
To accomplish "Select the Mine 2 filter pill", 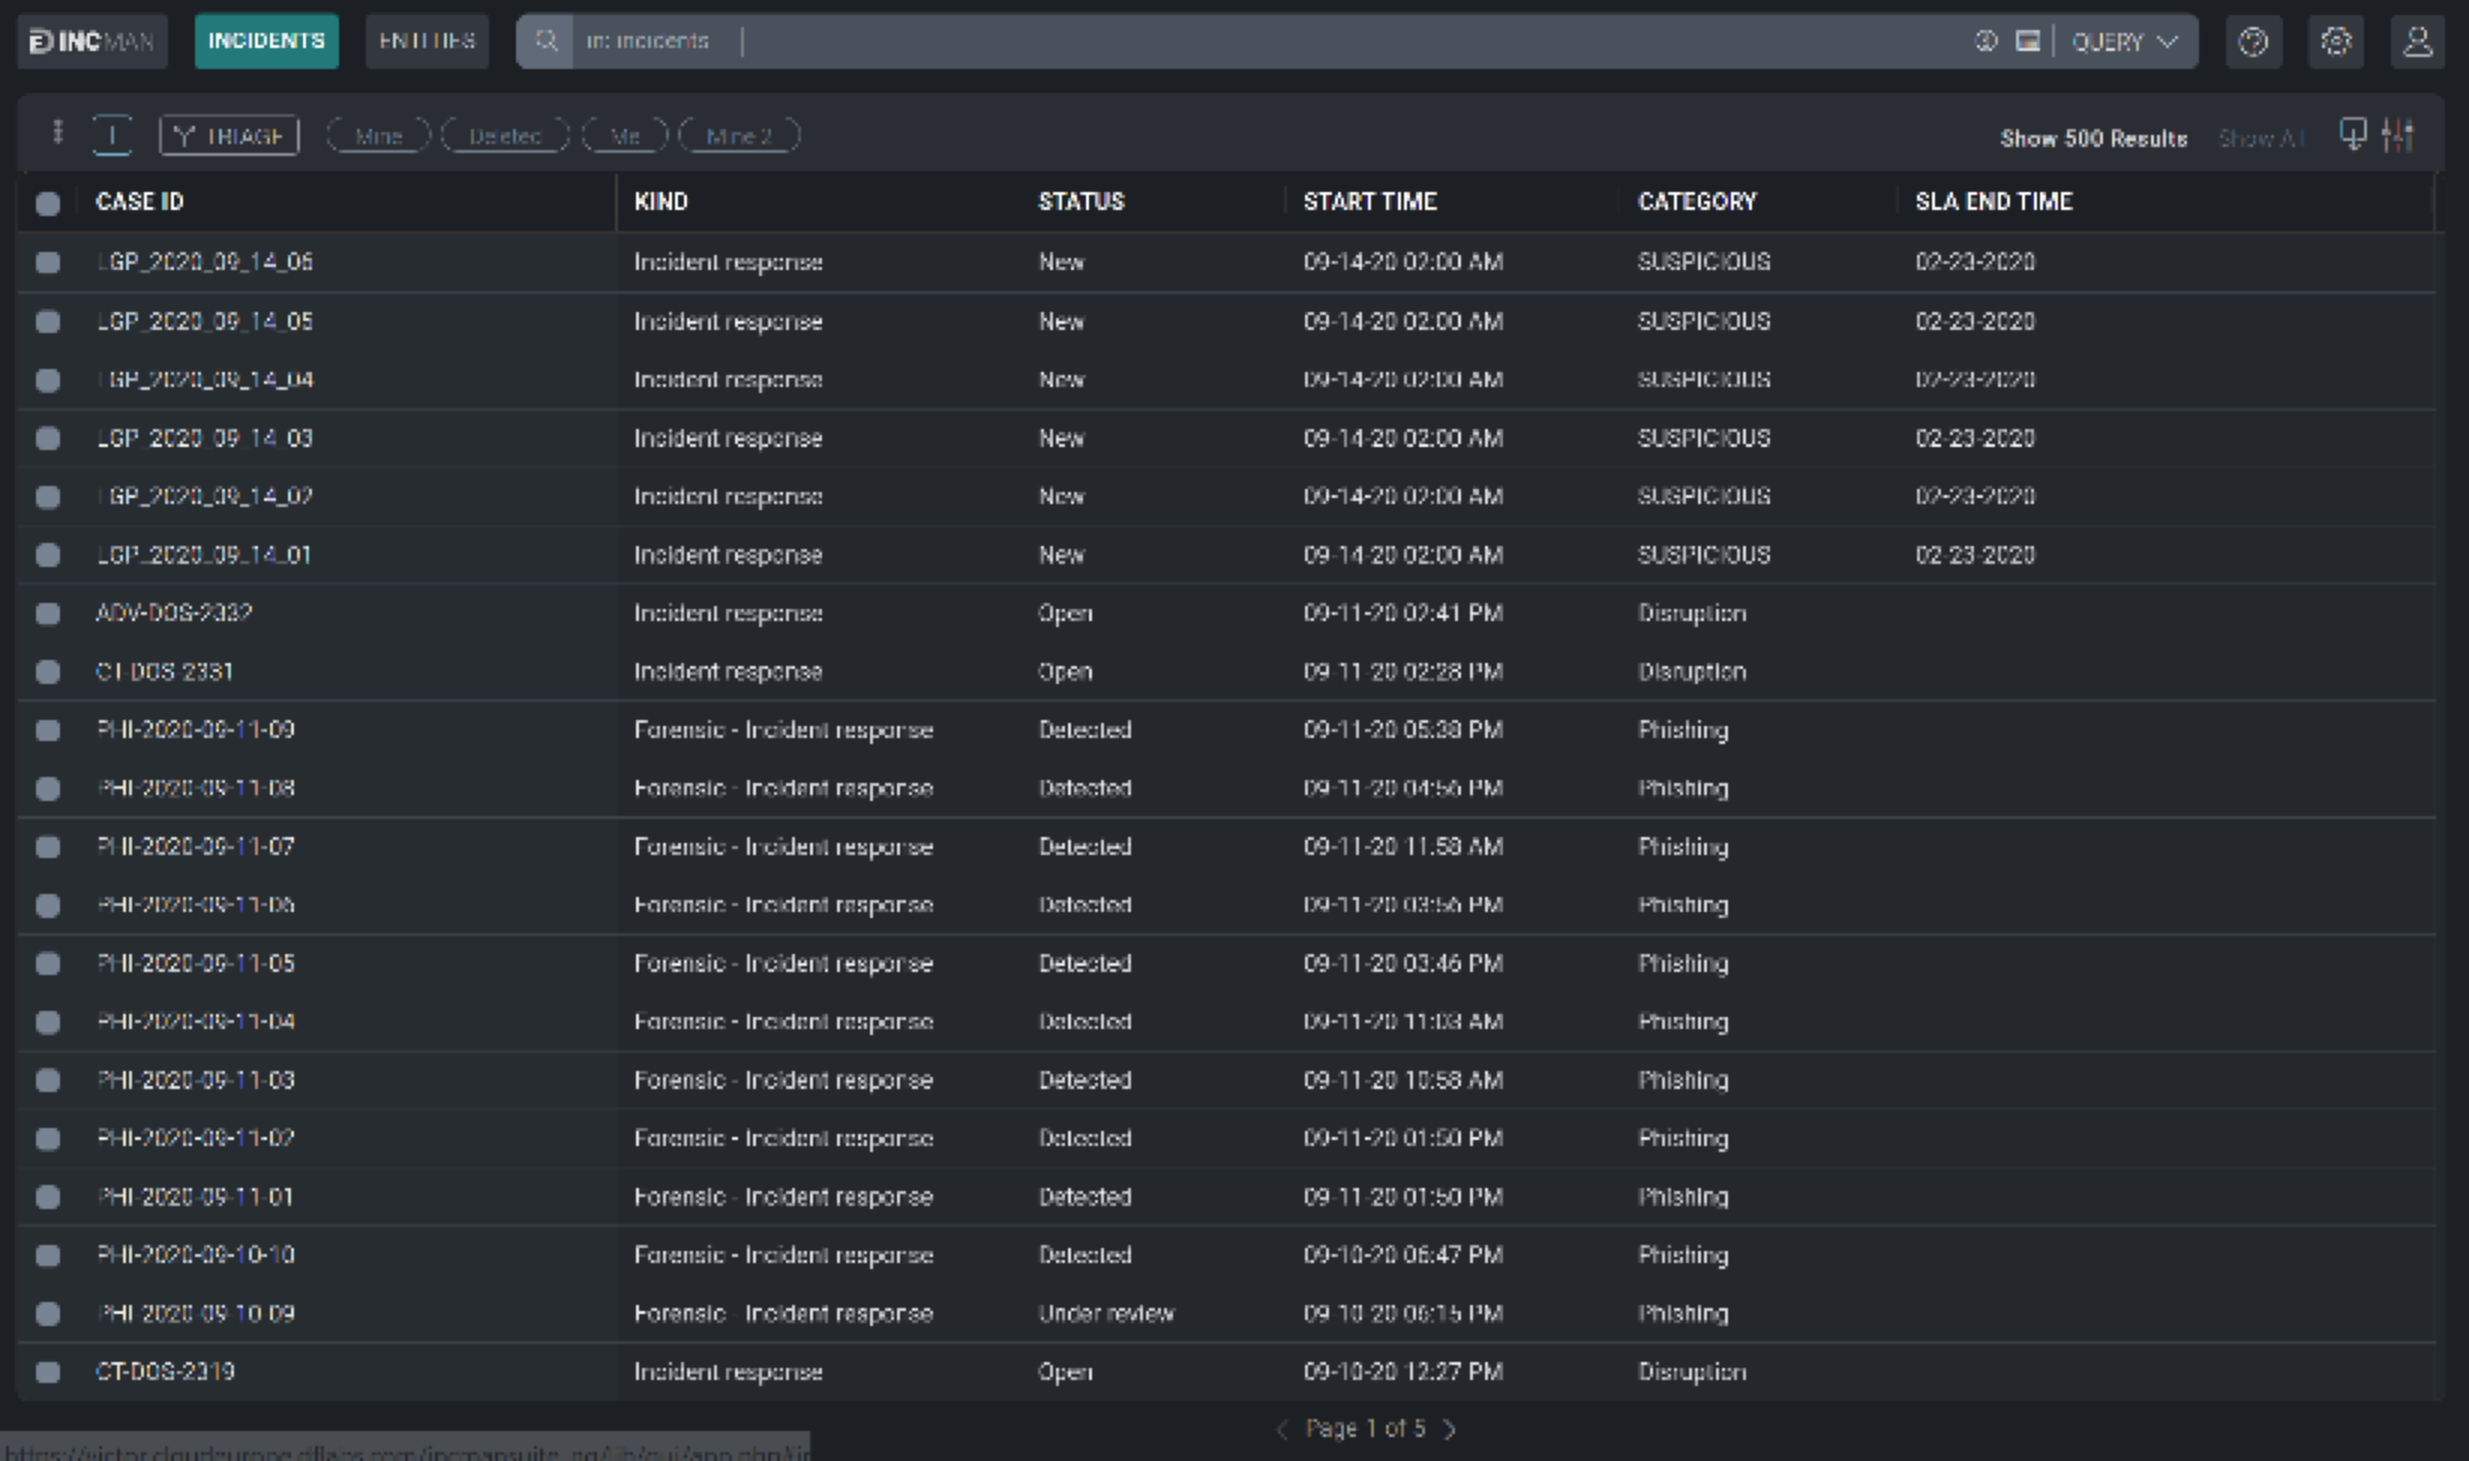I will [739, 135].
